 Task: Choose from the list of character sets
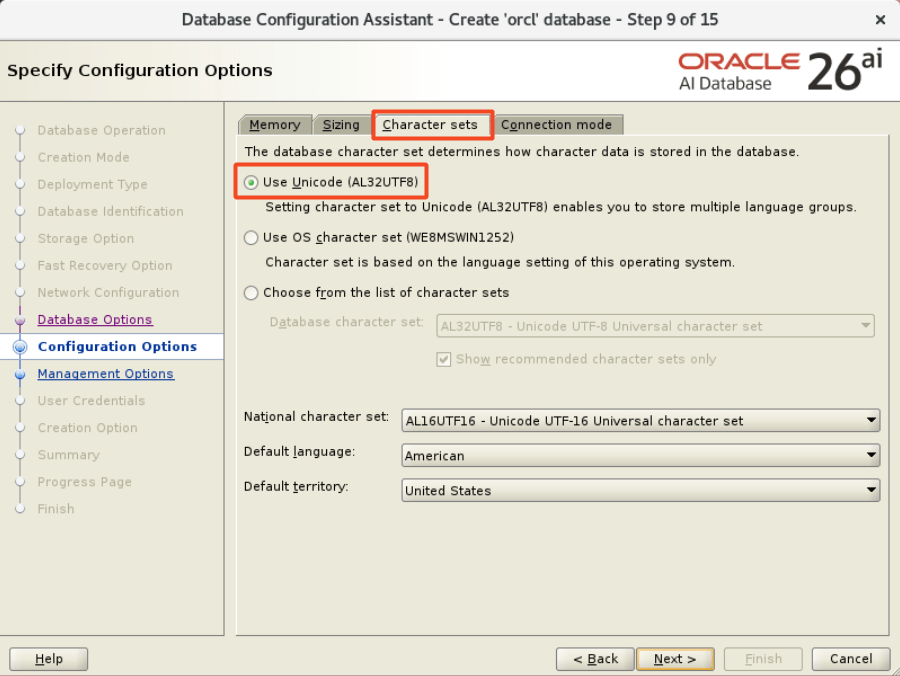pos(251,293)
